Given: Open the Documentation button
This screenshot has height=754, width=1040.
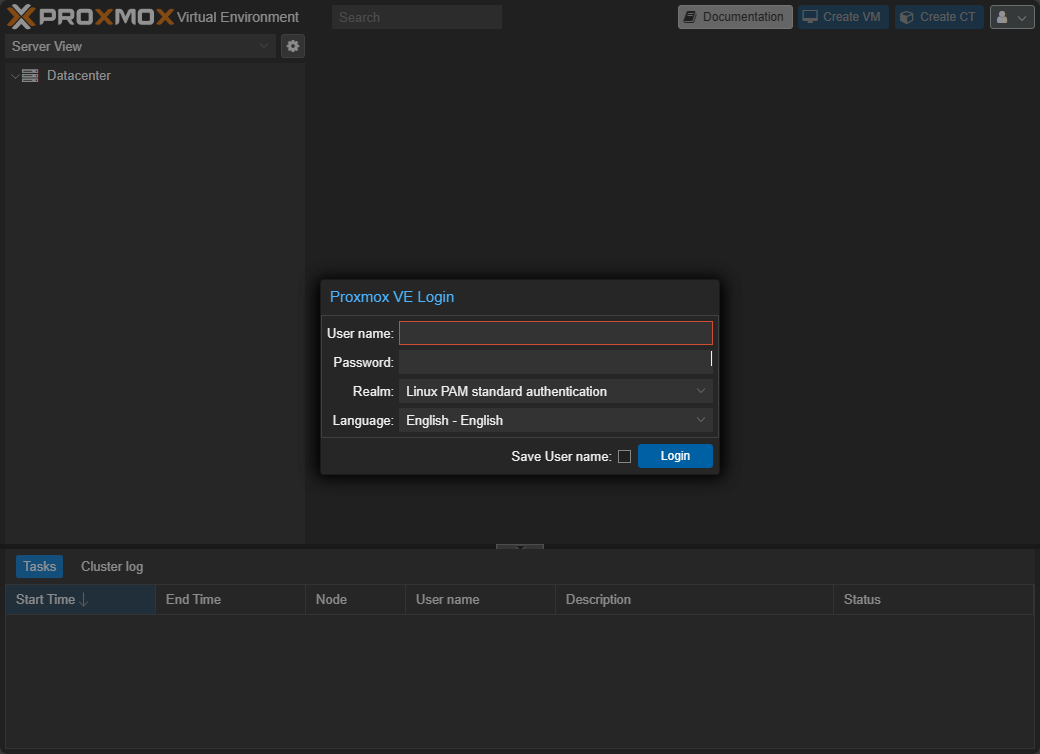Looking at the screenshot, I should [x=734, y=17].
